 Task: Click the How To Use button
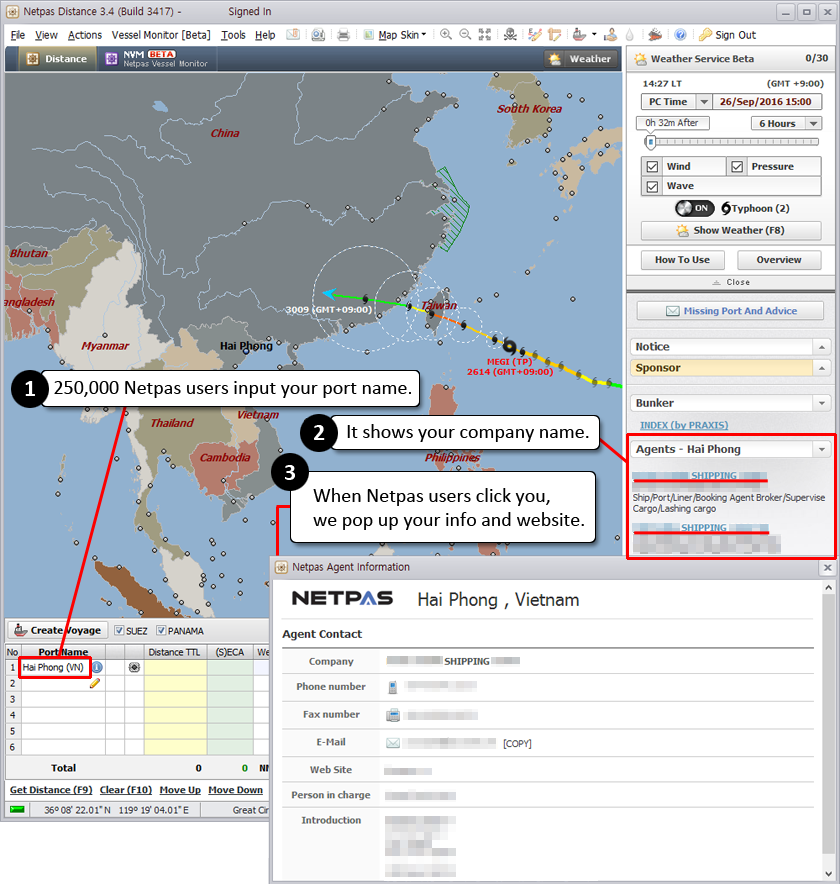682,260
